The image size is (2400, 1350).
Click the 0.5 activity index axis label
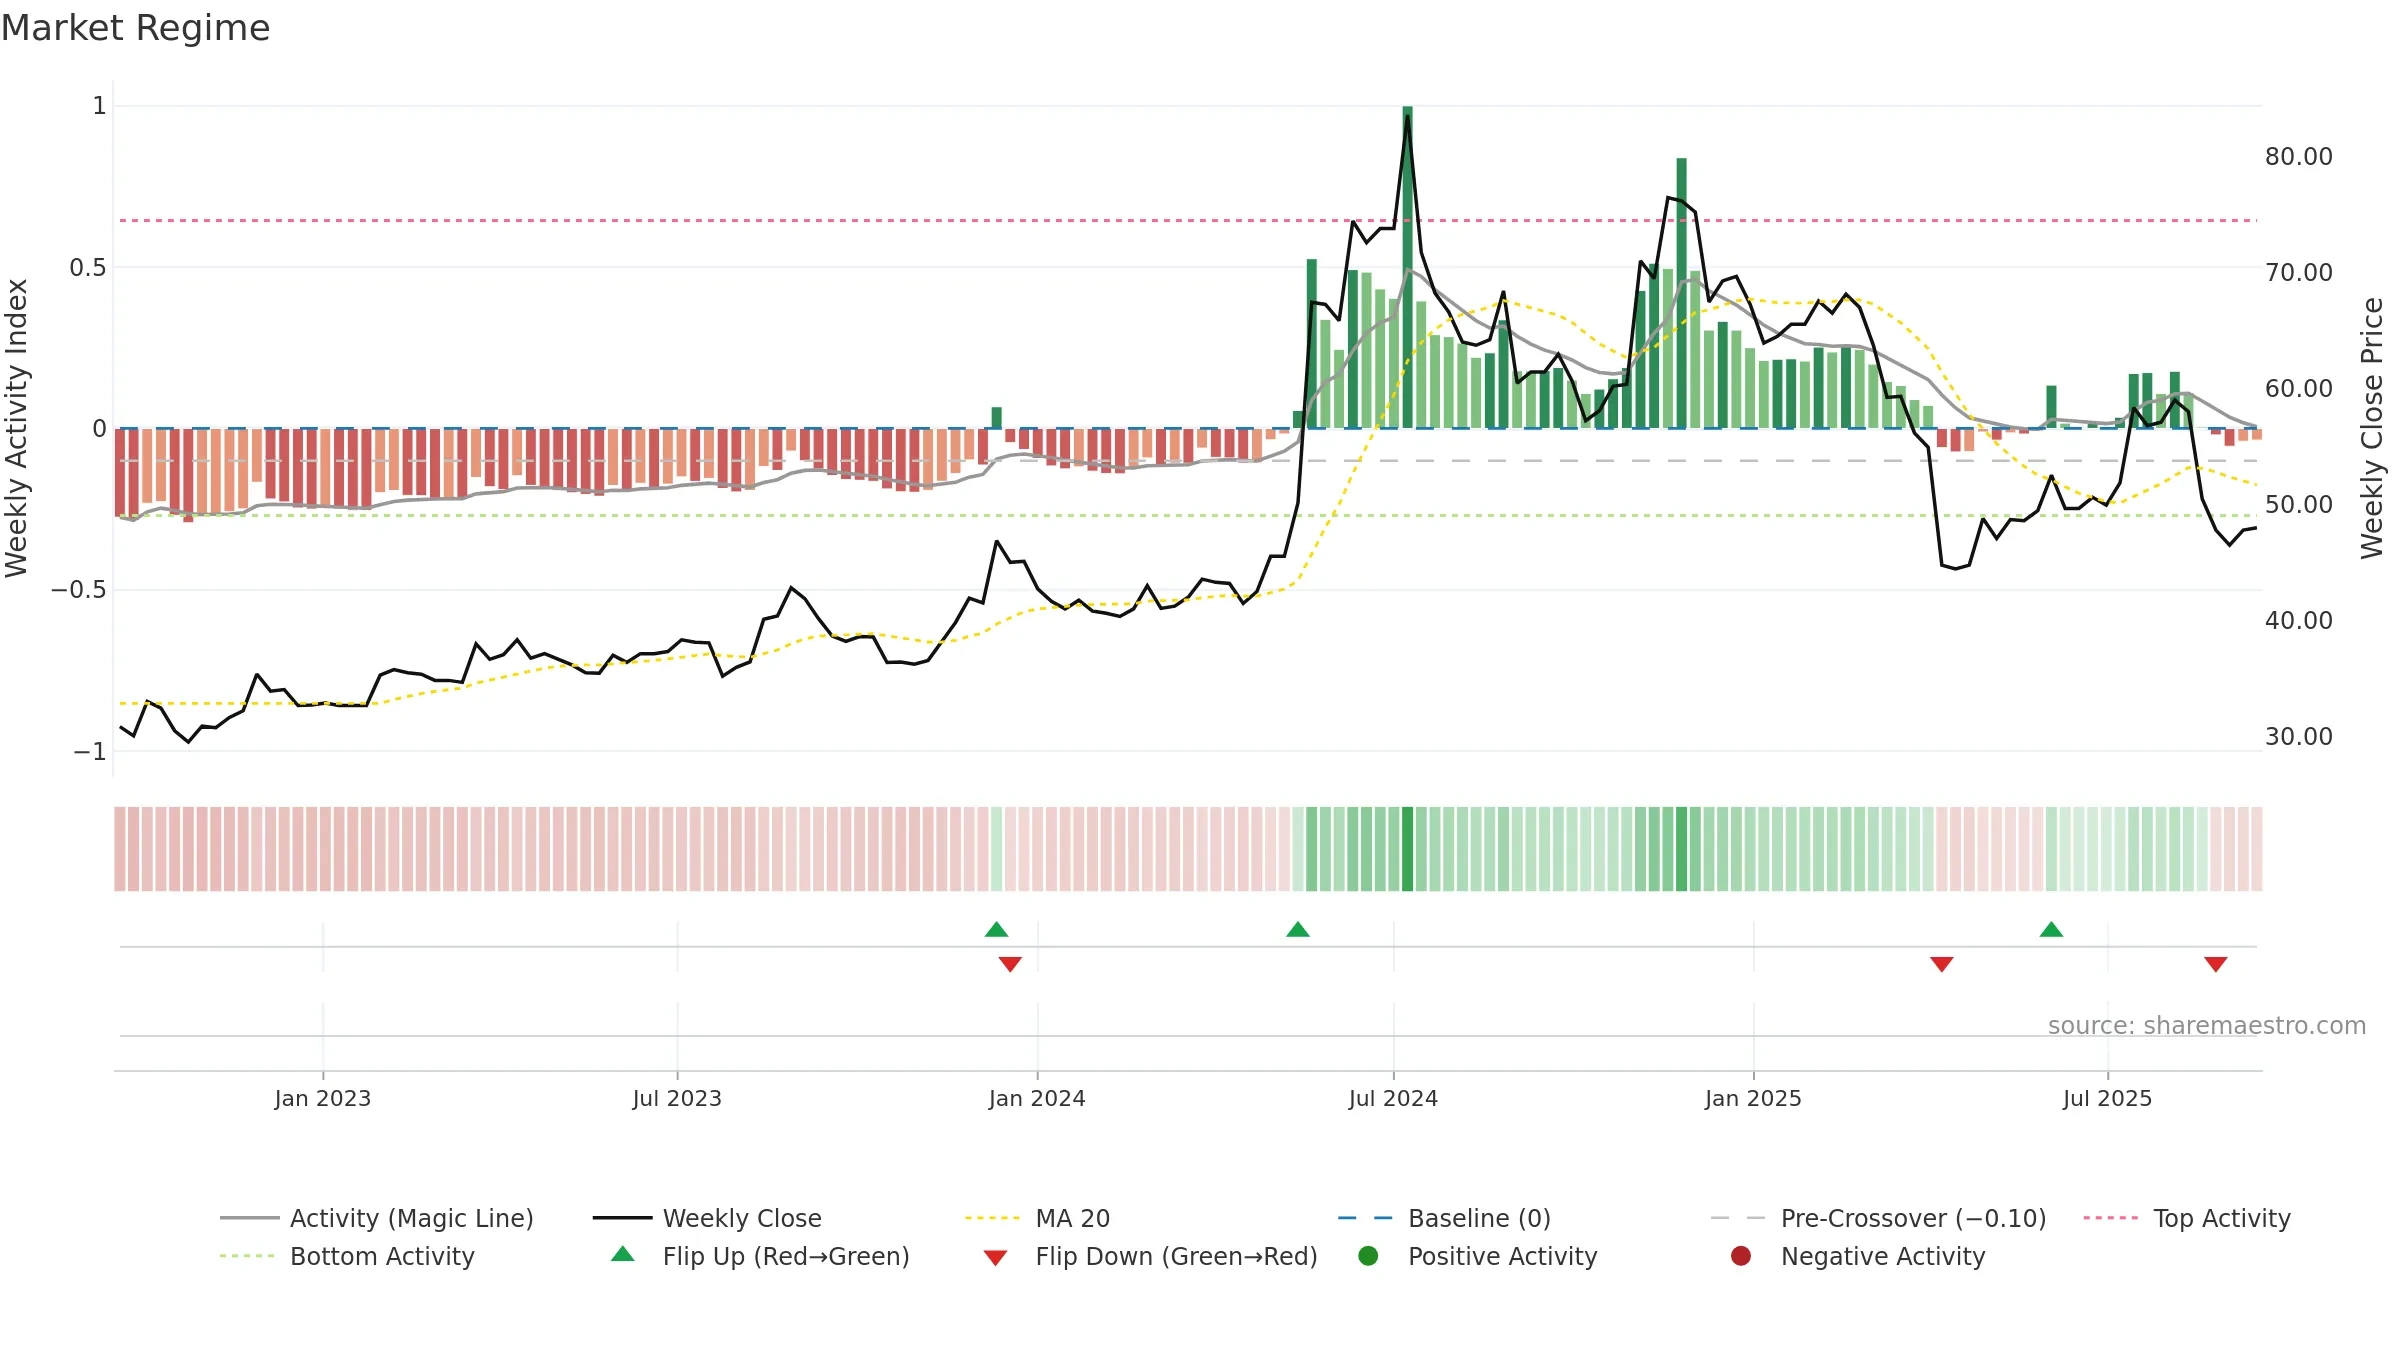(x=88, y=268)
